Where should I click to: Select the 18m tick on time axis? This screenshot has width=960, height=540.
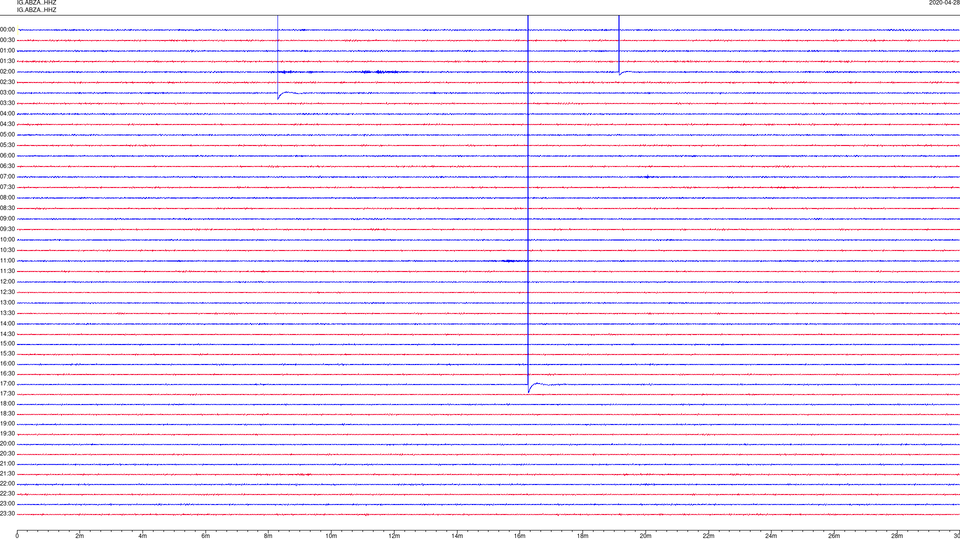(583, 536)
